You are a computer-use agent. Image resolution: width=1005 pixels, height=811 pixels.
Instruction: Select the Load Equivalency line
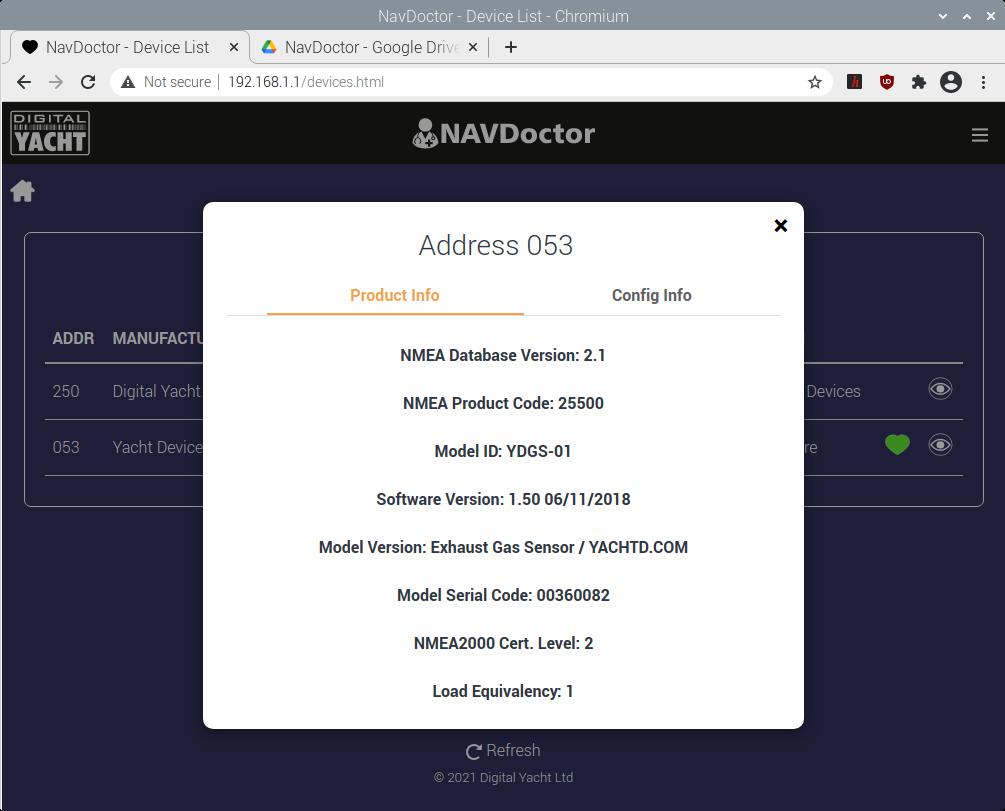(x=503, y=692)
